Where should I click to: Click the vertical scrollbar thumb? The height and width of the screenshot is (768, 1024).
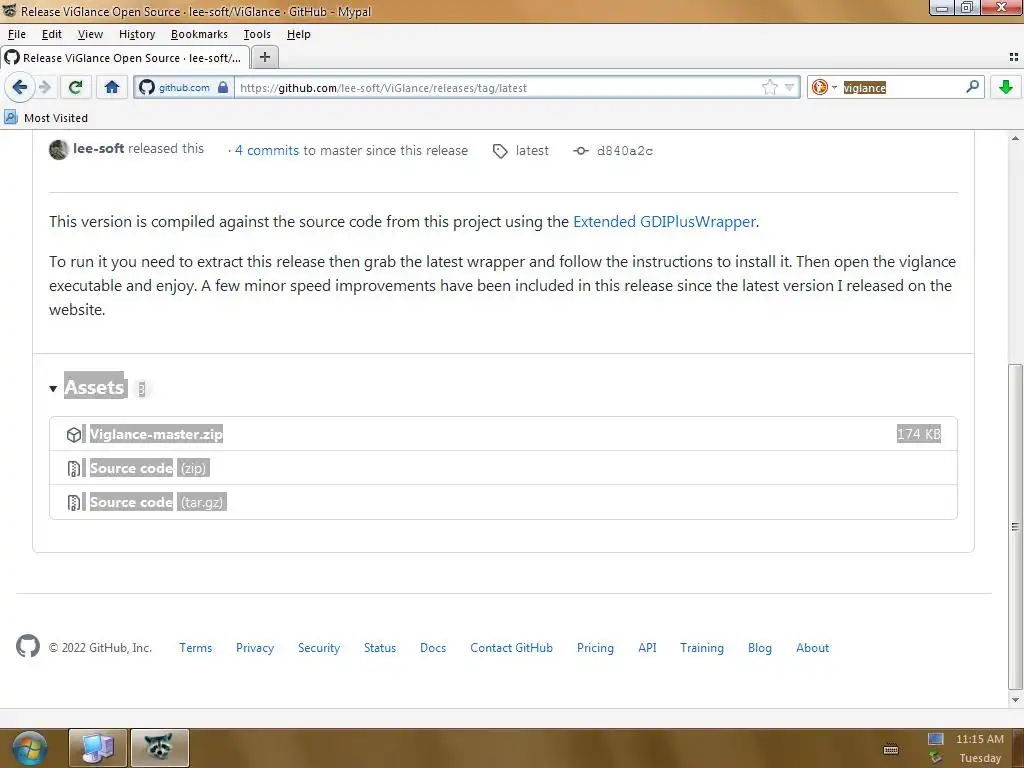pos(1015,526)
